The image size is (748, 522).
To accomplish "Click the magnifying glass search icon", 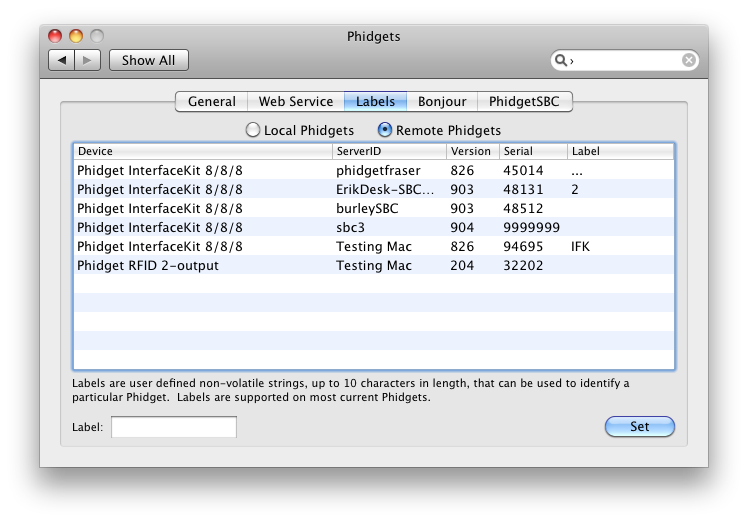I will [x=561, y=60].
